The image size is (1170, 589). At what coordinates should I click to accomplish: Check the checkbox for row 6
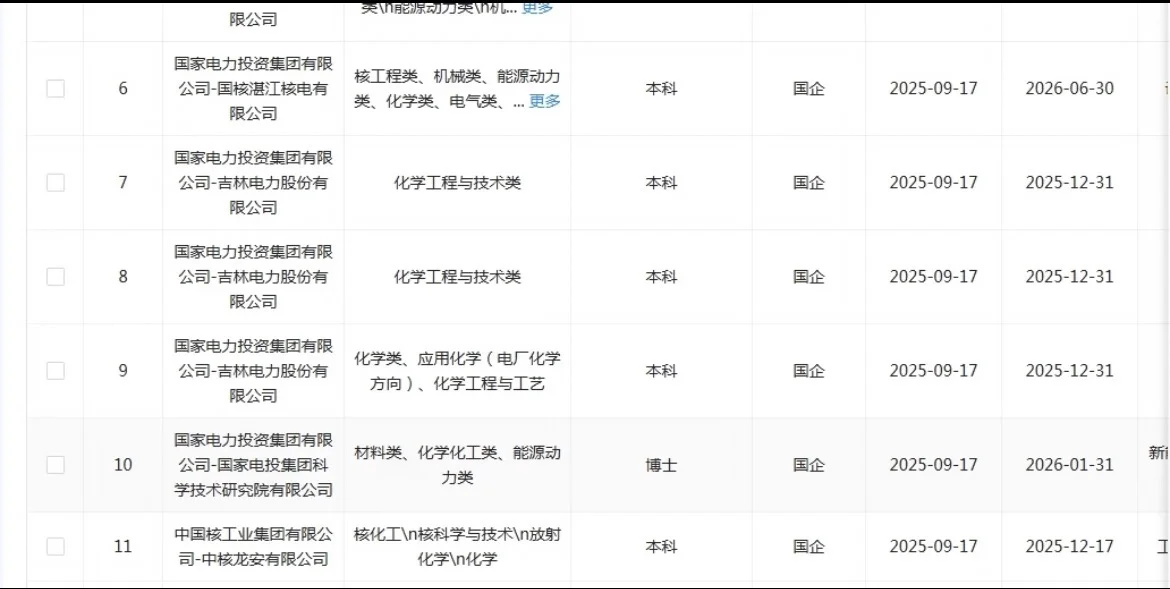tap(55, 88)
